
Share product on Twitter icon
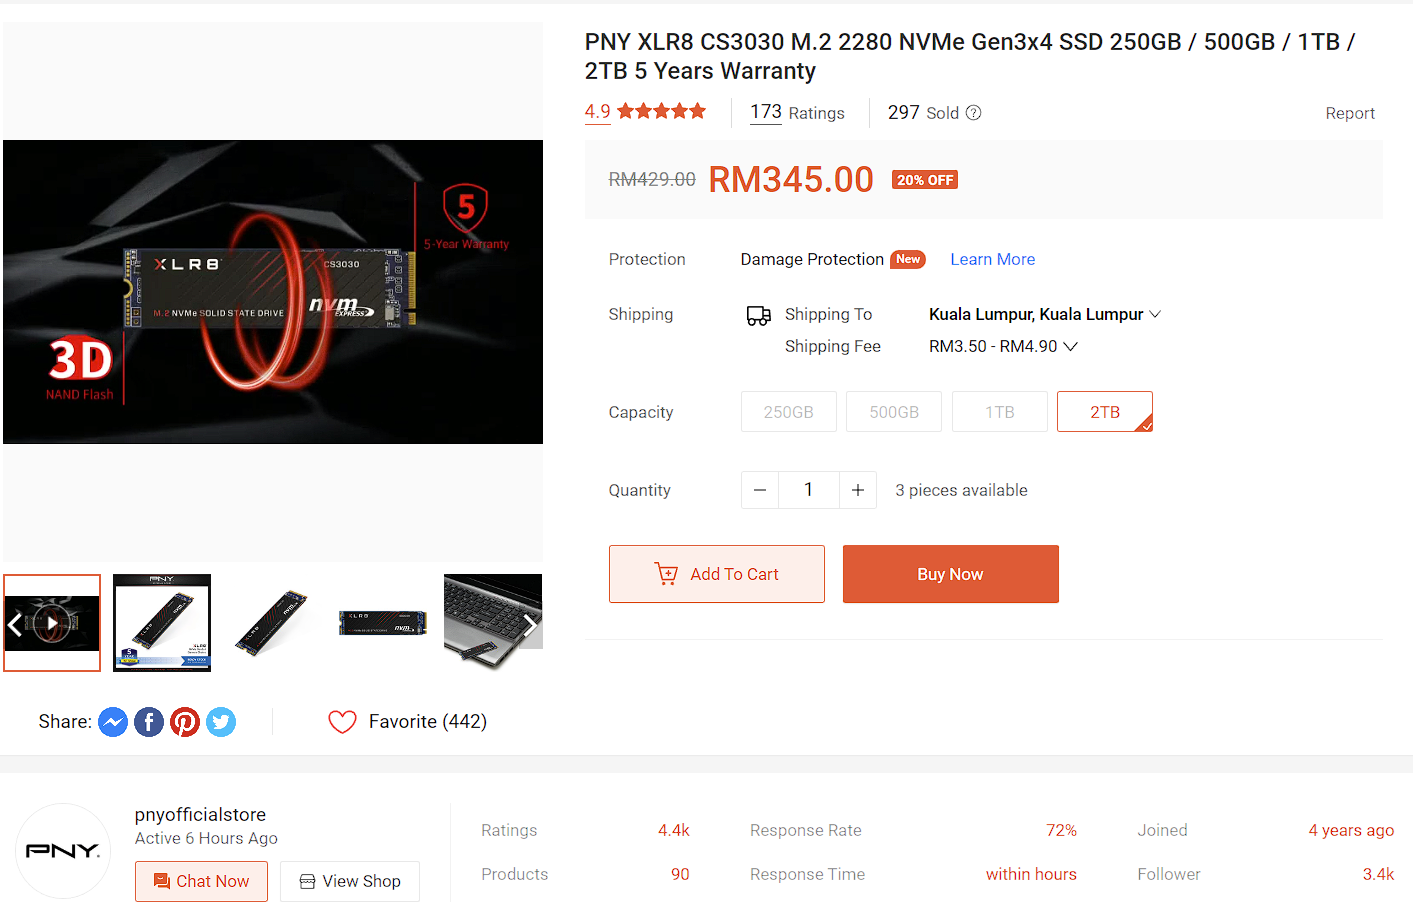tap(221, 722)
